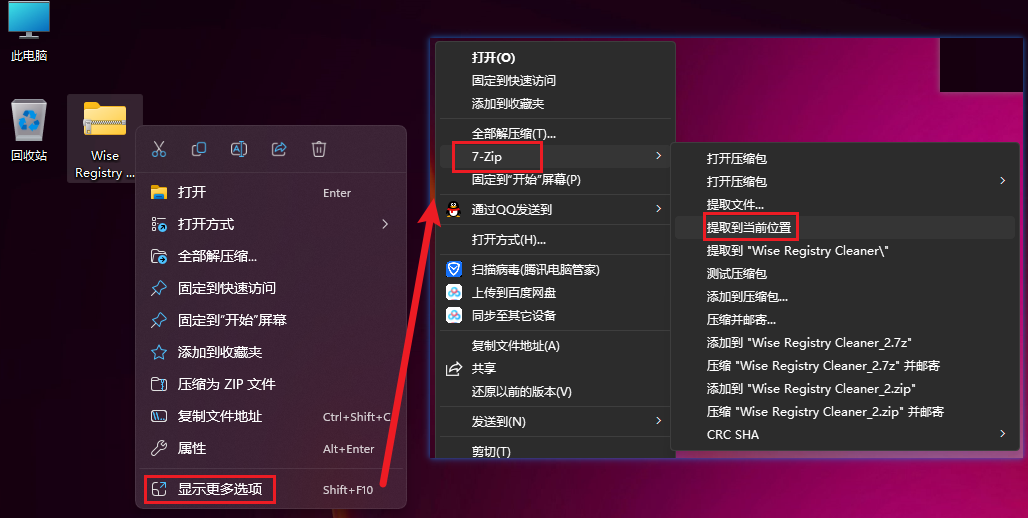Click 压缩并邮寄...
Image resolution: width=1028 pixels, height=518 pixels.
point(844,319)
